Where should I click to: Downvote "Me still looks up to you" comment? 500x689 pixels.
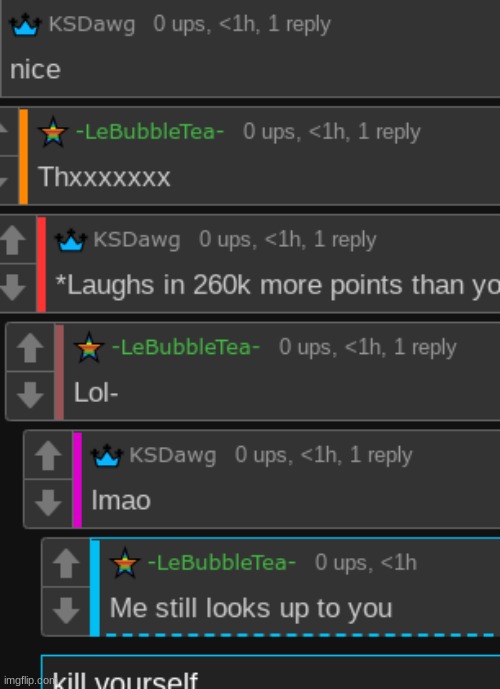click(x=66, y=610)
